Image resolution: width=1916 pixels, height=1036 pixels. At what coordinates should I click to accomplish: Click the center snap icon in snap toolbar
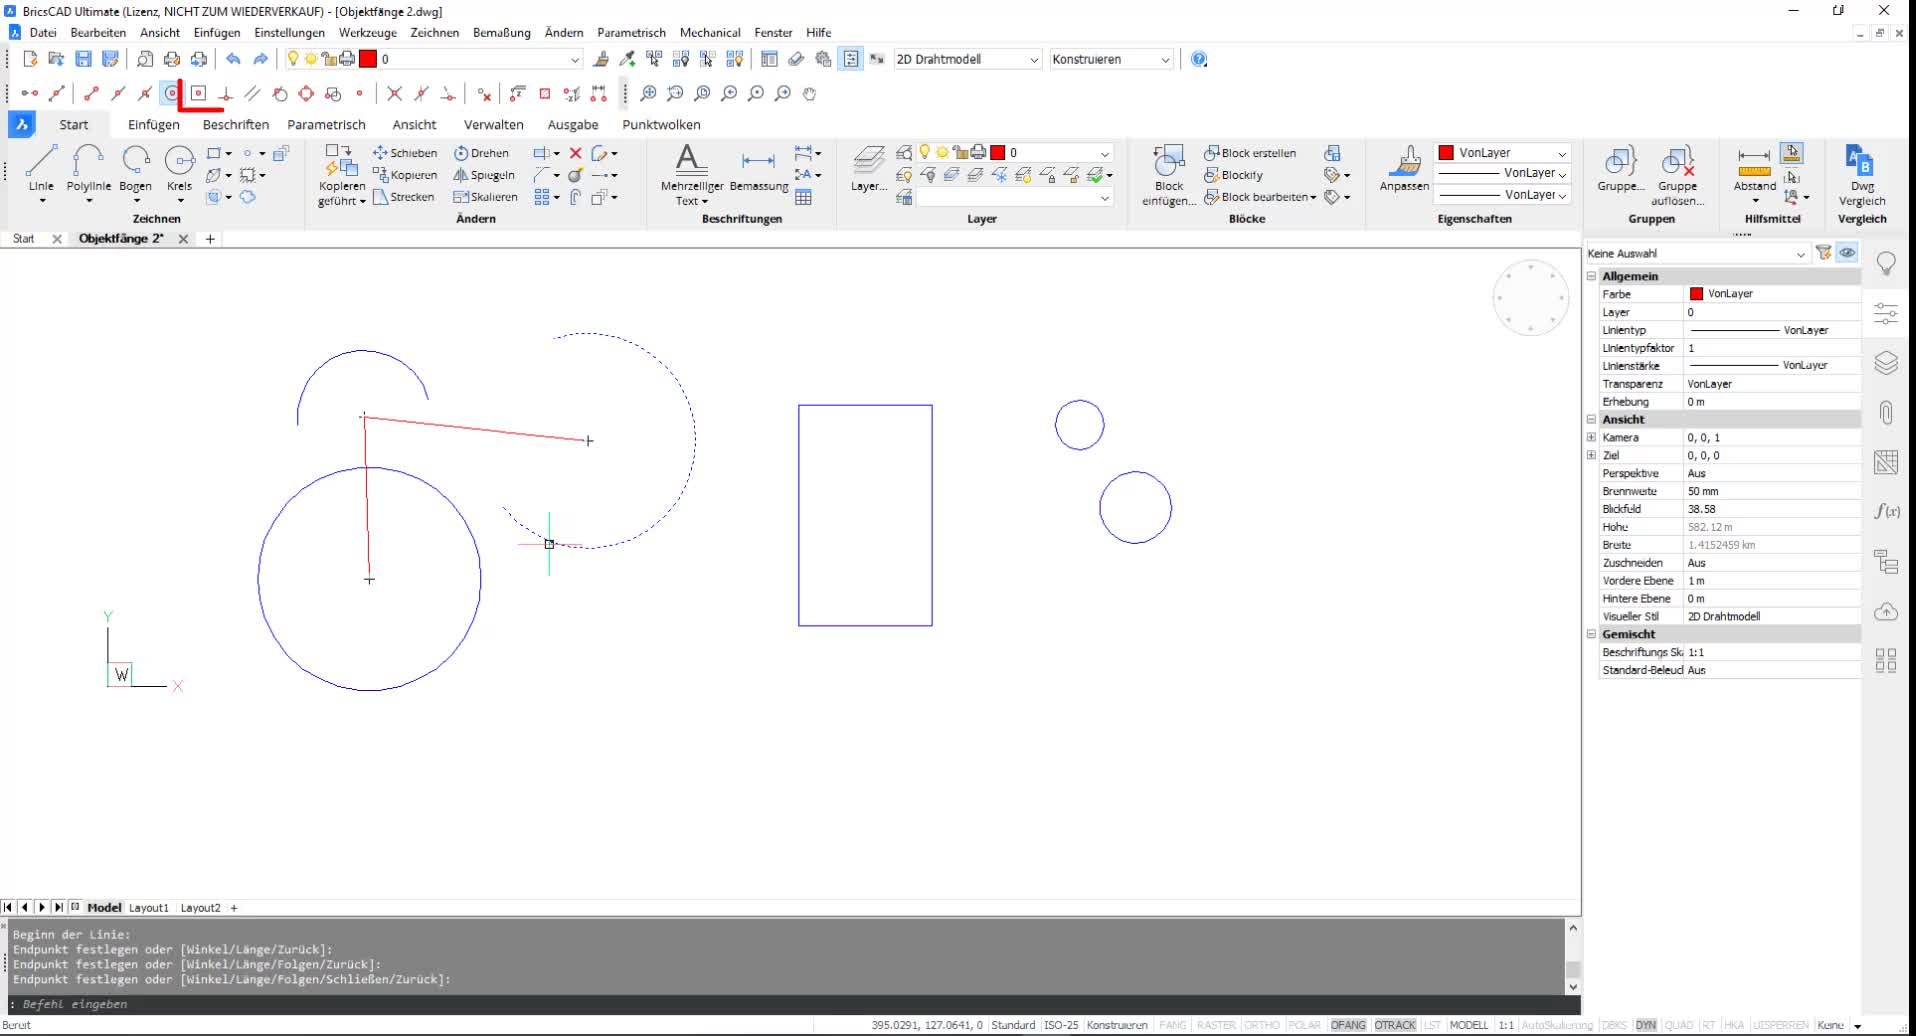(172, 93)
